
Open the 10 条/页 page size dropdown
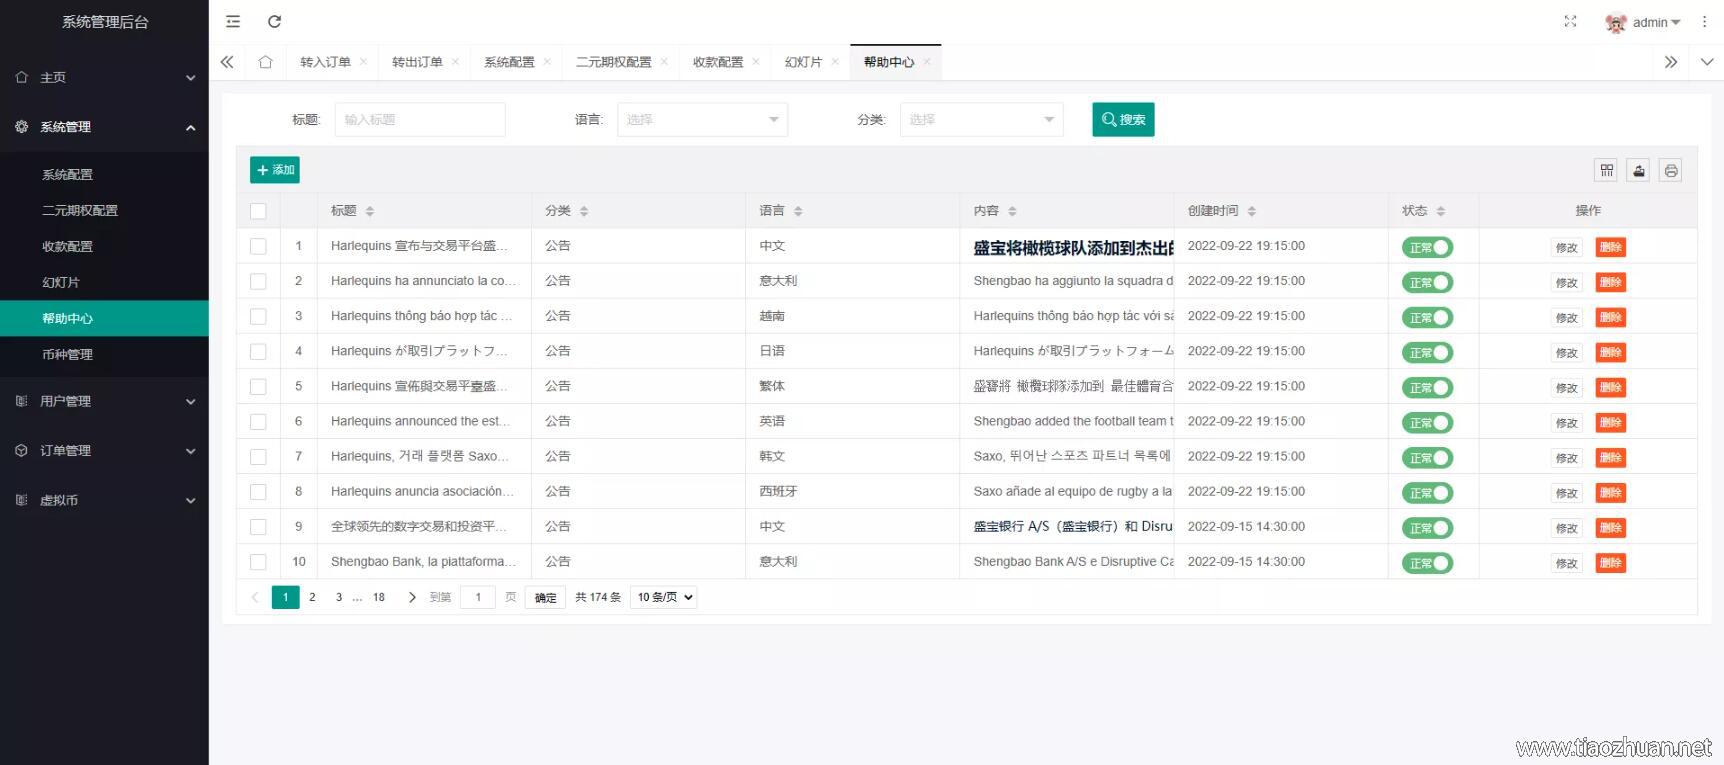tap(663, 597)
